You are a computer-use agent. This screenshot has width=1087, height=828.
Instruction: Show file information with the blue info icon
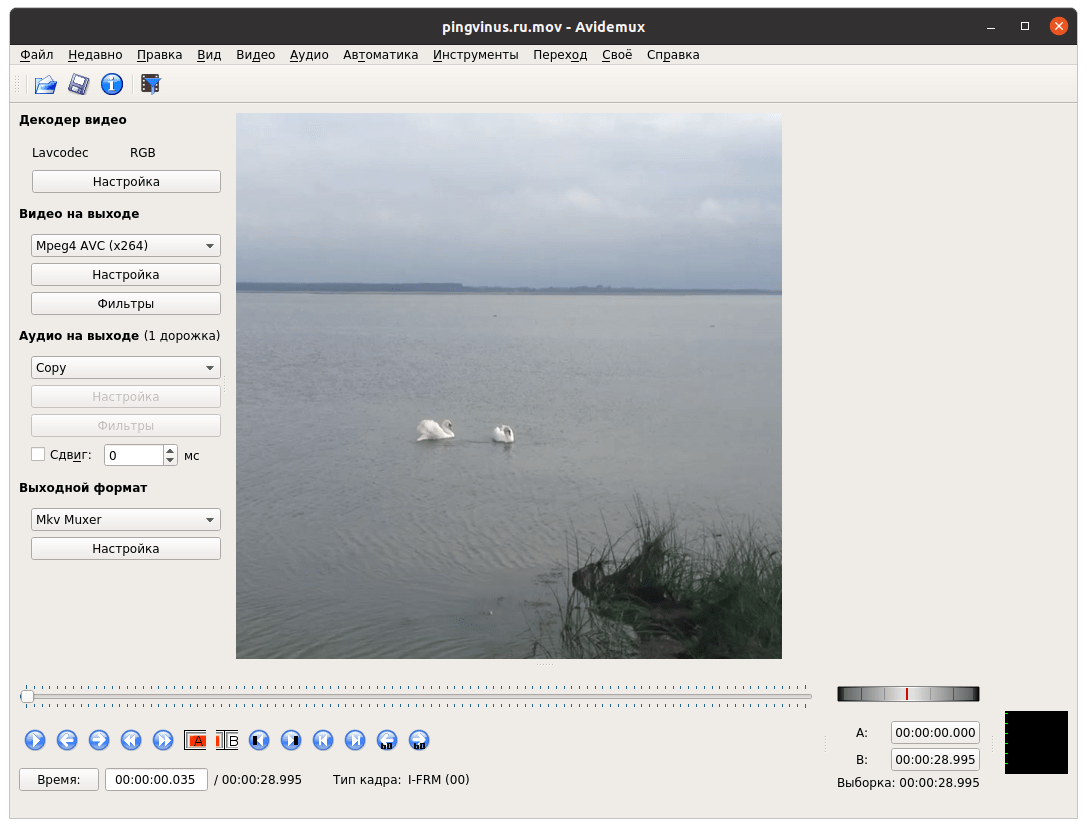tap(112, 85)
